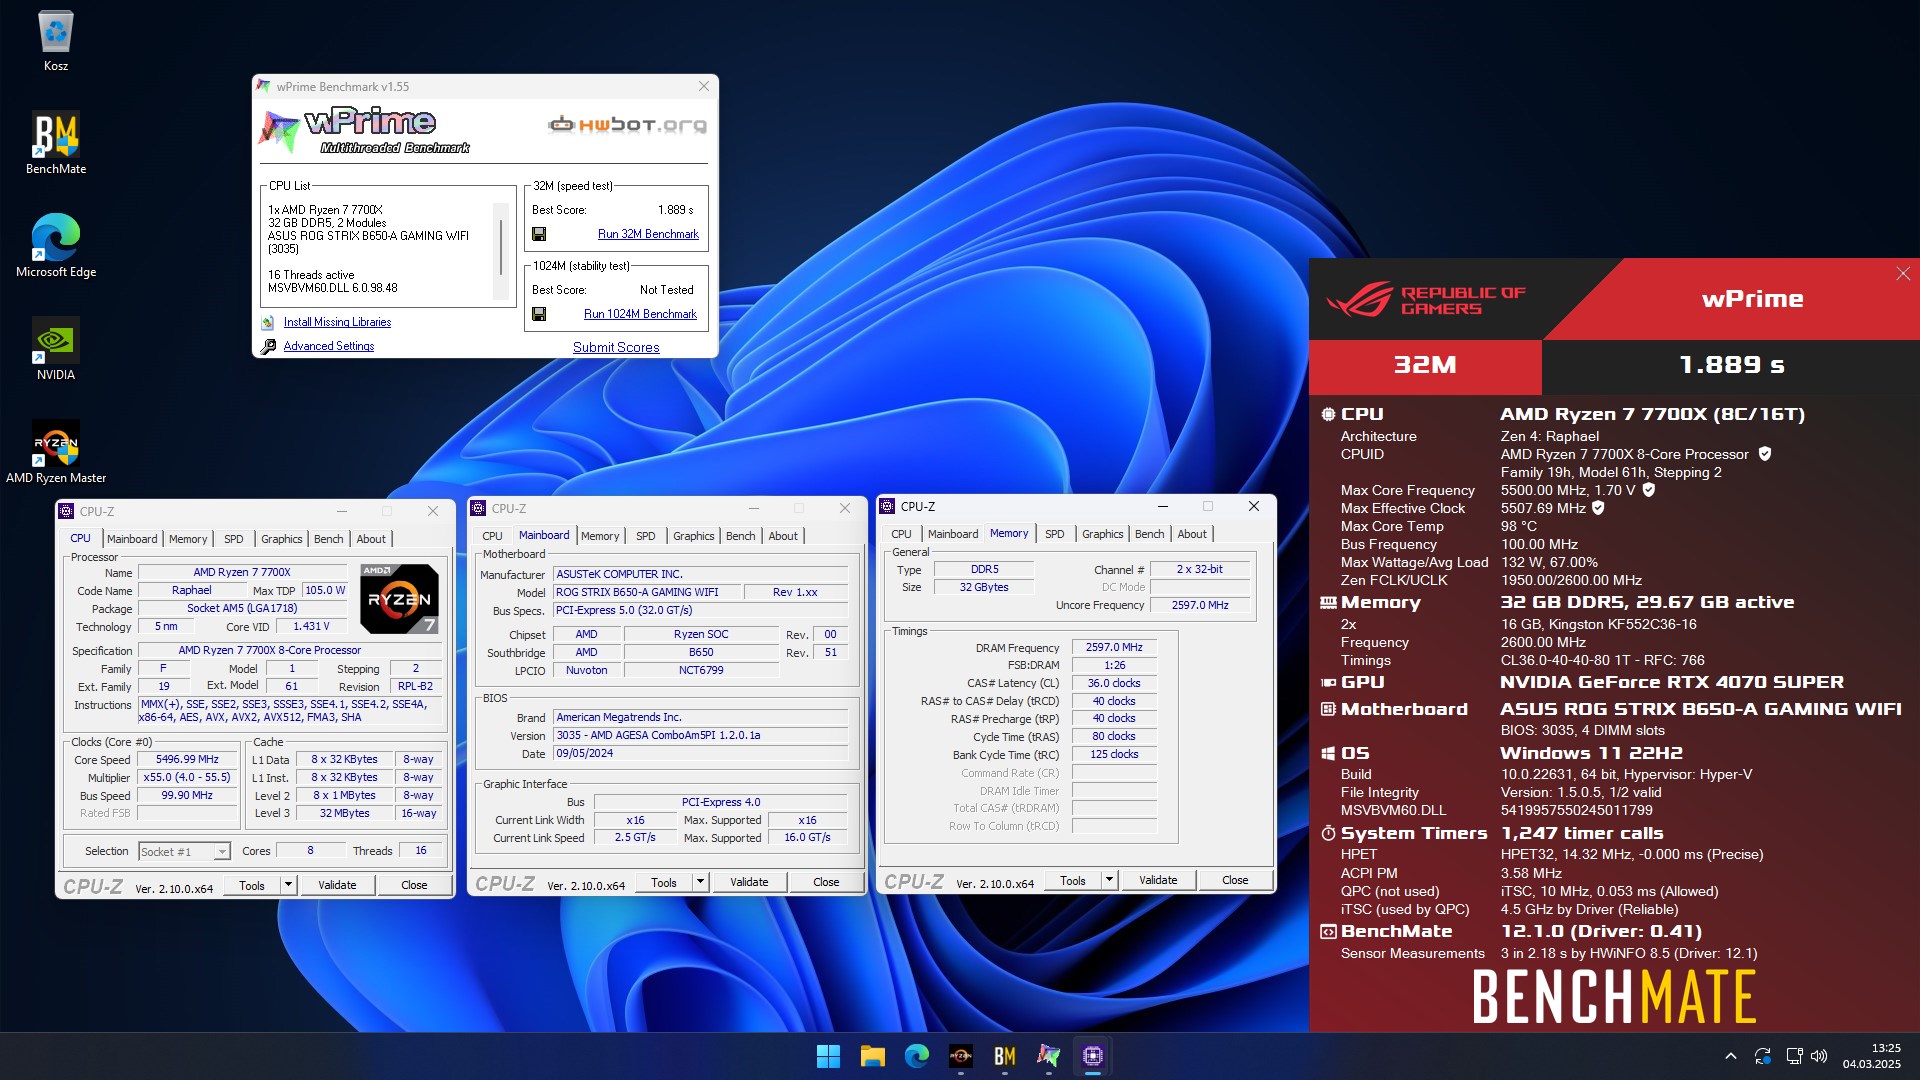Viewport: 1920px width, 1080px height.
Task: Switch to CPU-Z taskbar icon
Action: pyautogui.click(x=1092, y=1056)
